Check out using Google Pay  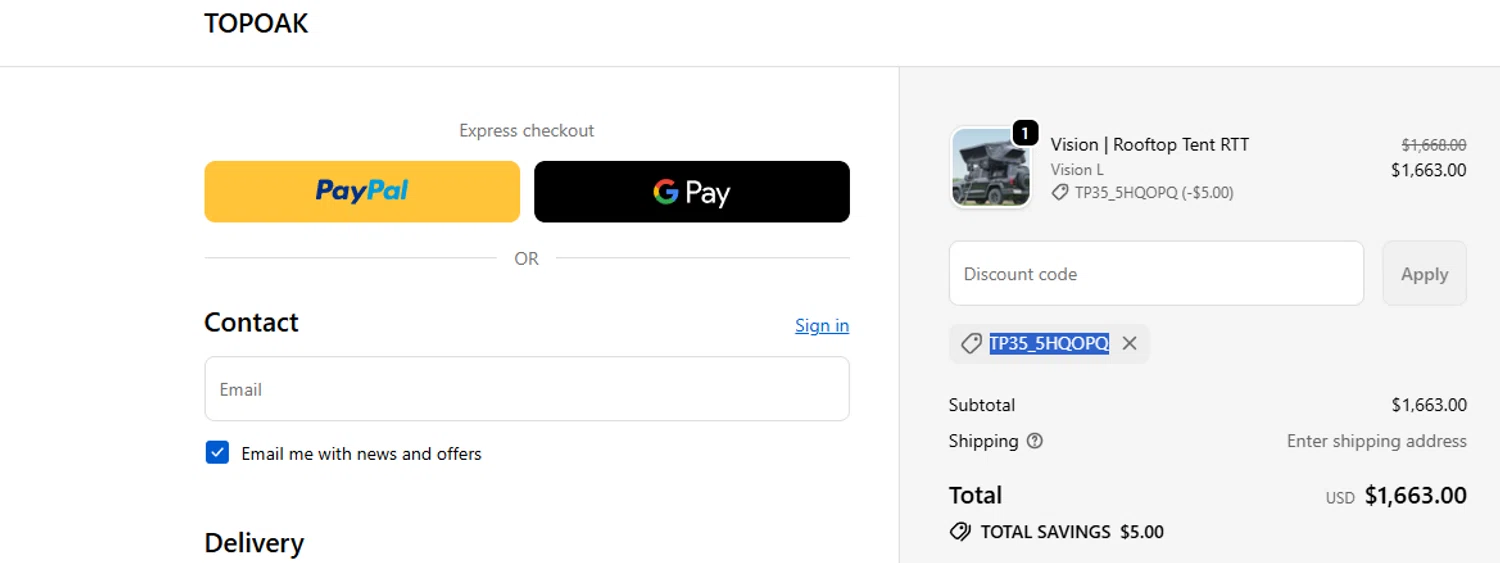pos(692,191)
